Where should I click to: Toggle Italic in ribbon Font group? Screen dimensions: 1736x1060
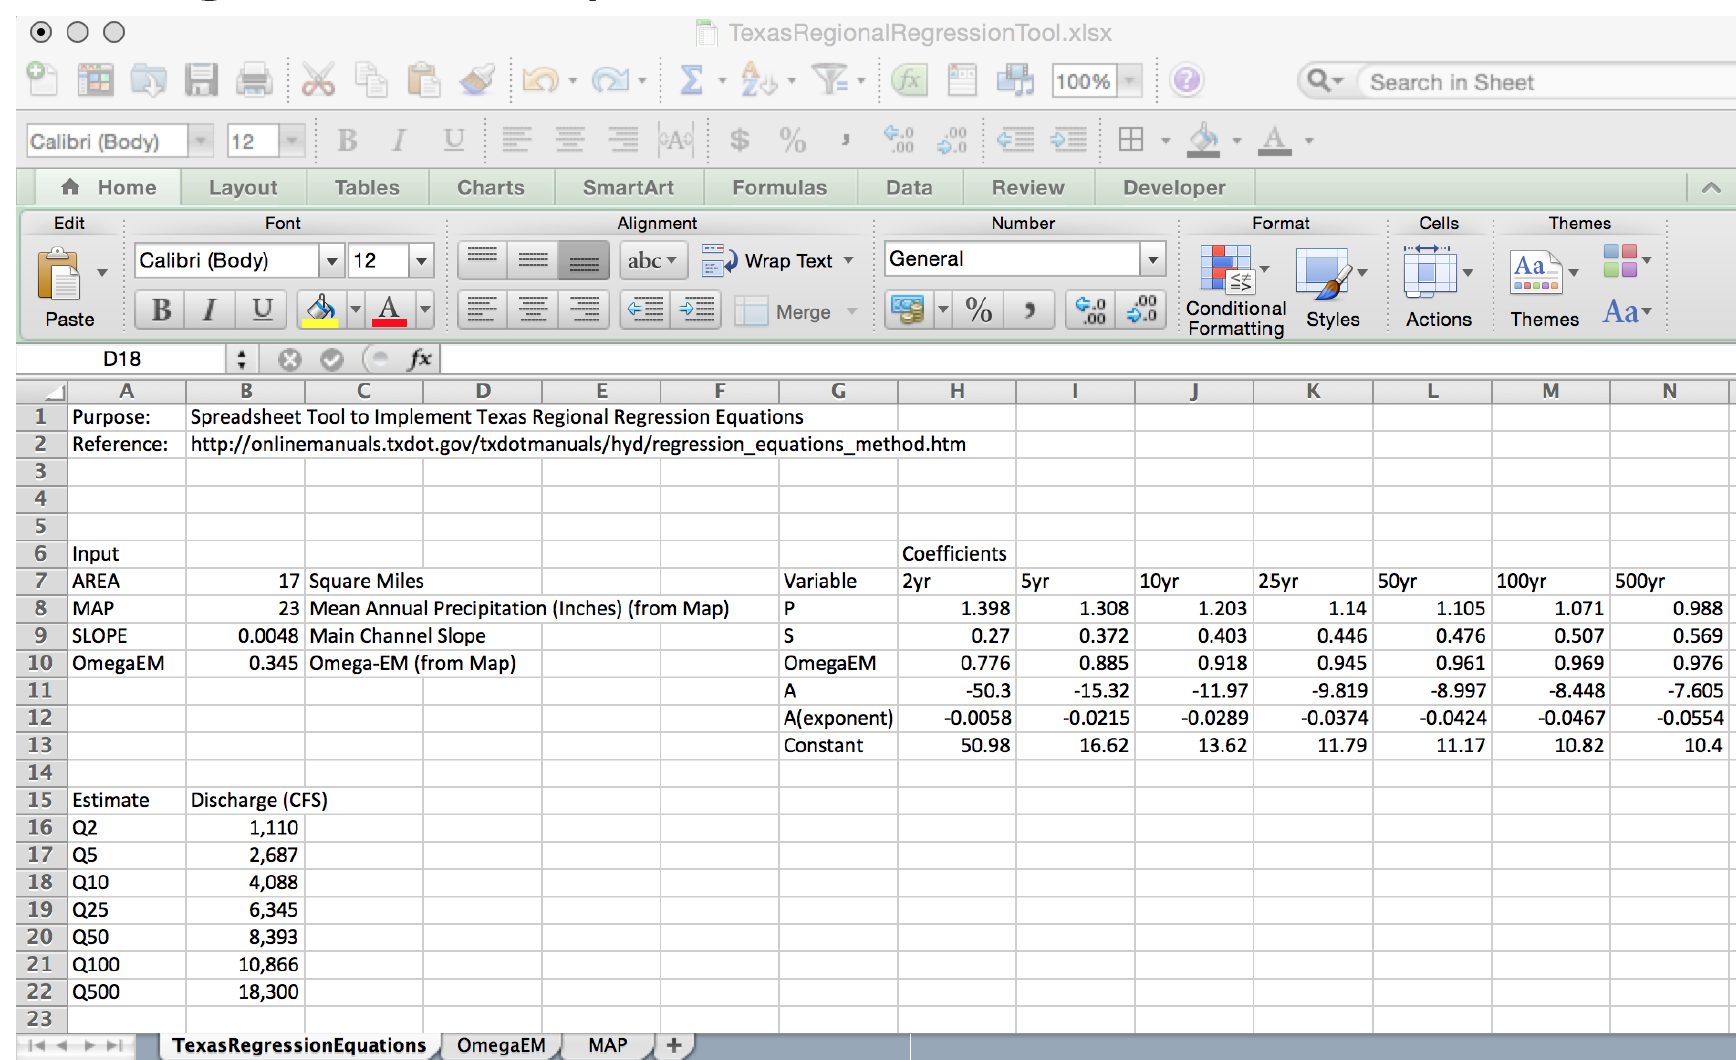coord(210,310)
